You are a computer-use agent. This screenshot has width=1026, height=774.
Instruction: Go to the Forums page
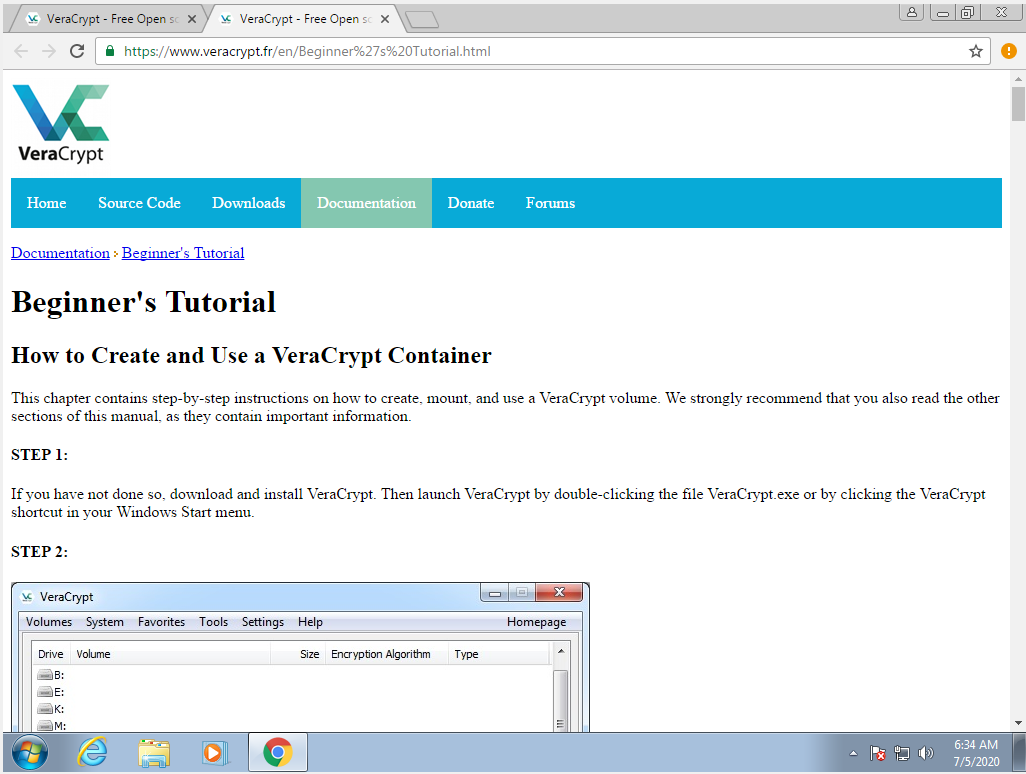coord(550,203)
